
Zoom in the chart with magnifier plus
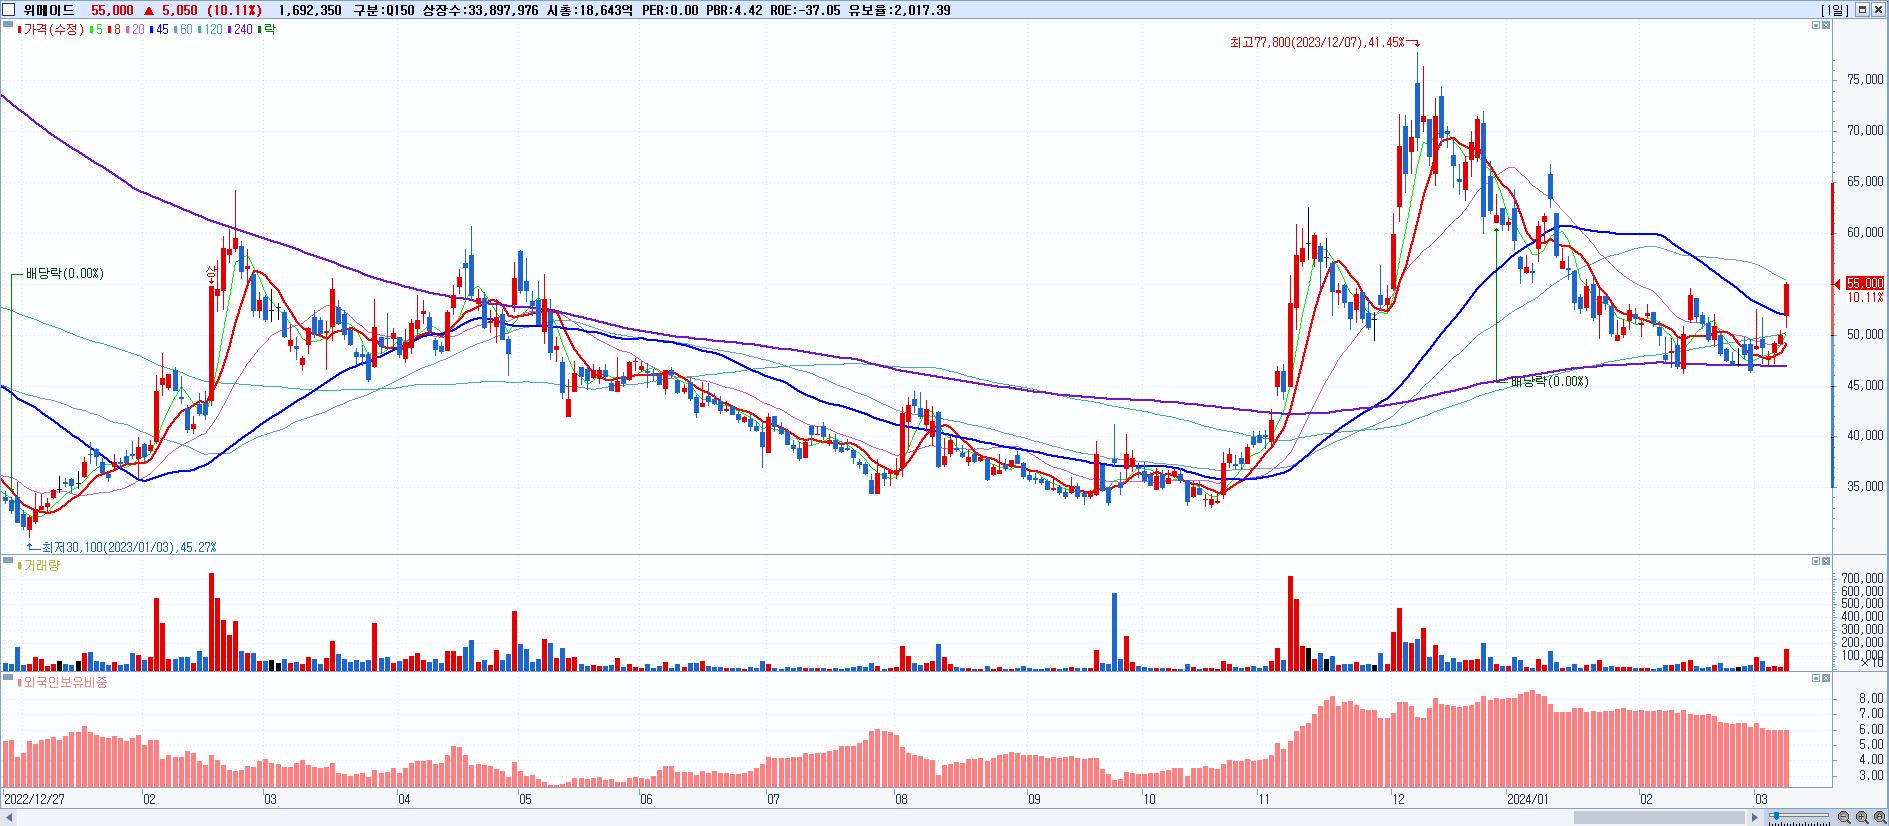[x=1862, y=817]
